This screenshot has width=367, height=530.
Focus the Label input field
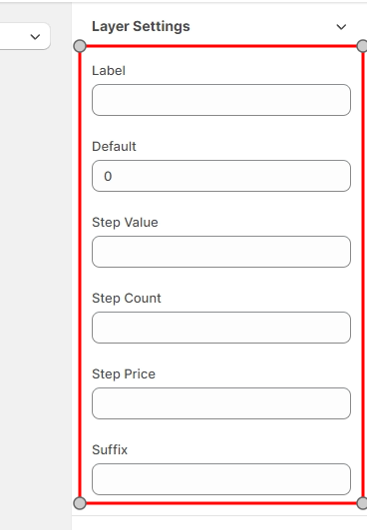221,100
